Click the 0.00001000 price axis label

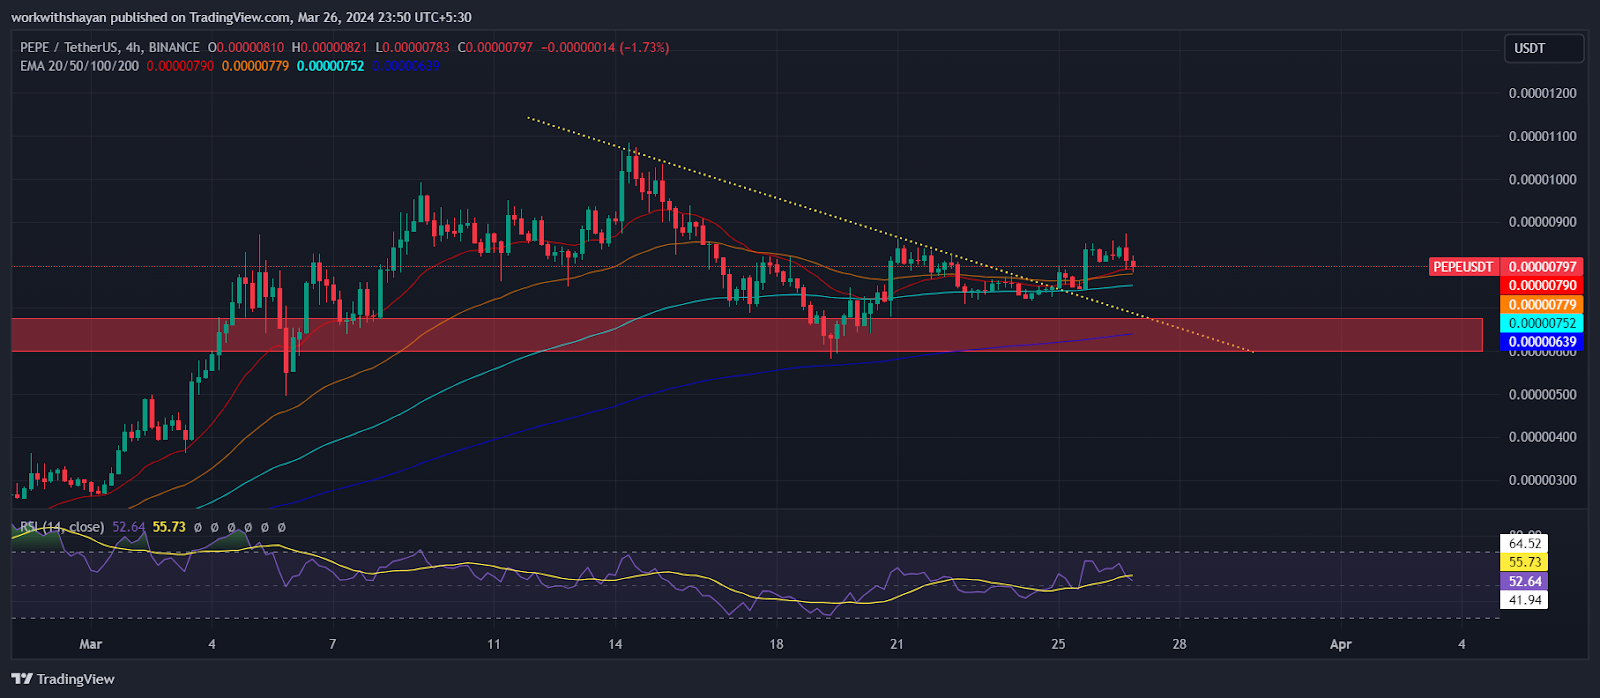1542,179
